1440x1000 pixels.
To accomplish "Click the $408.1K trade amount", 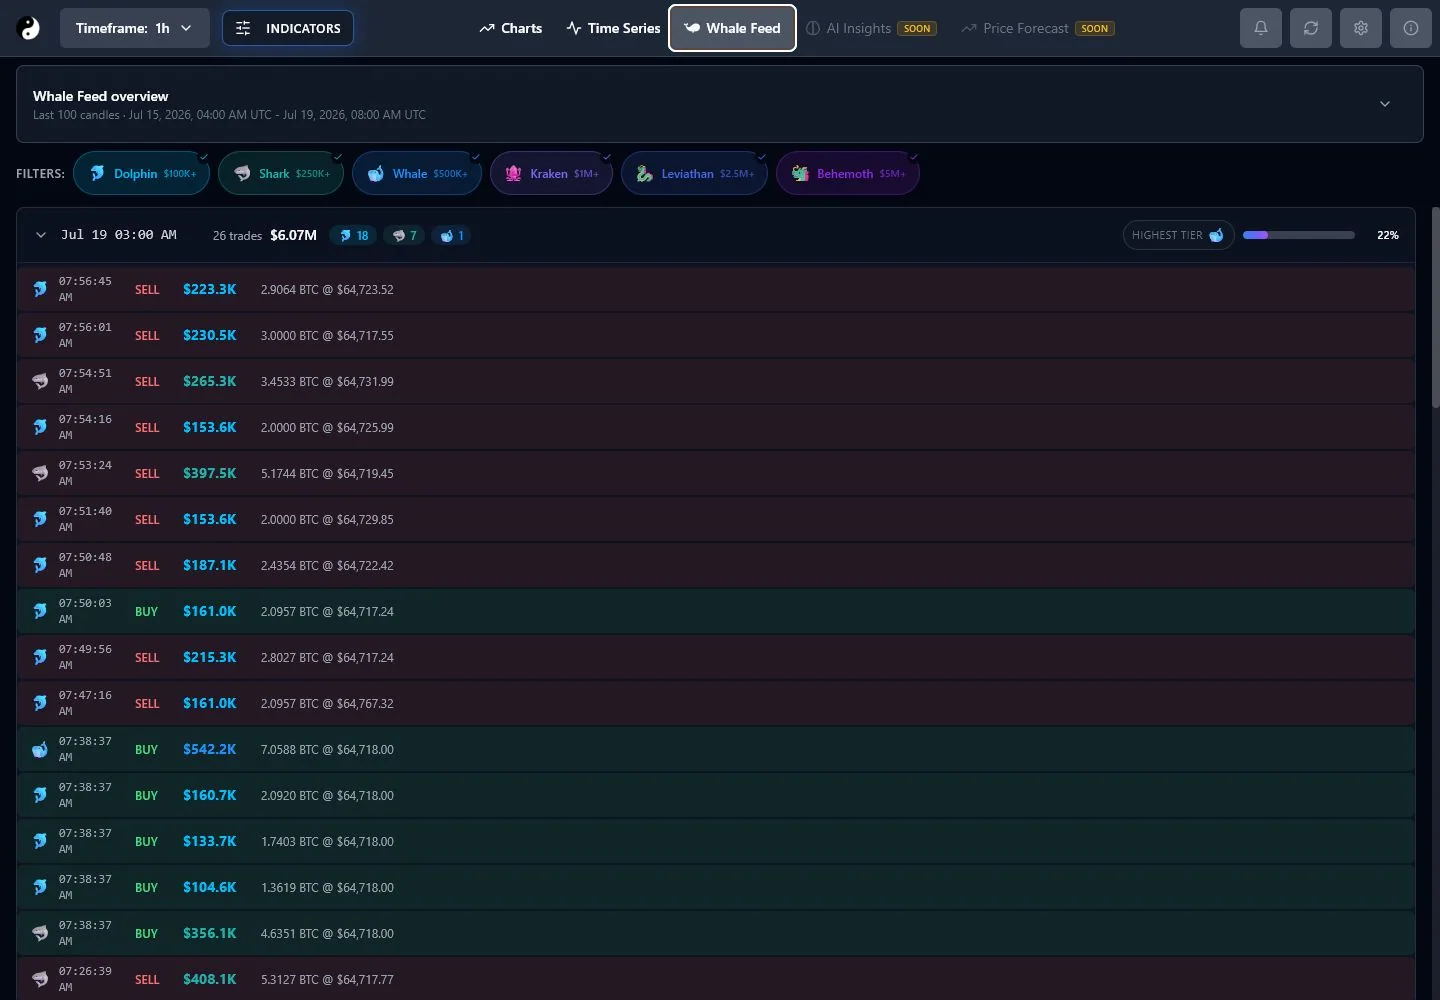I will click(209, 979).
